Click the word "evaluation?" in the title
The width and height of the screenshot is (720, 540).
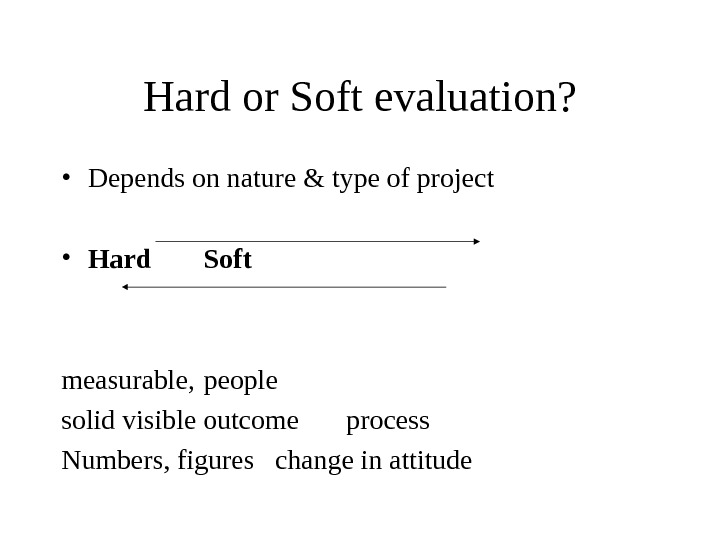pyautogui.click(x=474, y=97)
